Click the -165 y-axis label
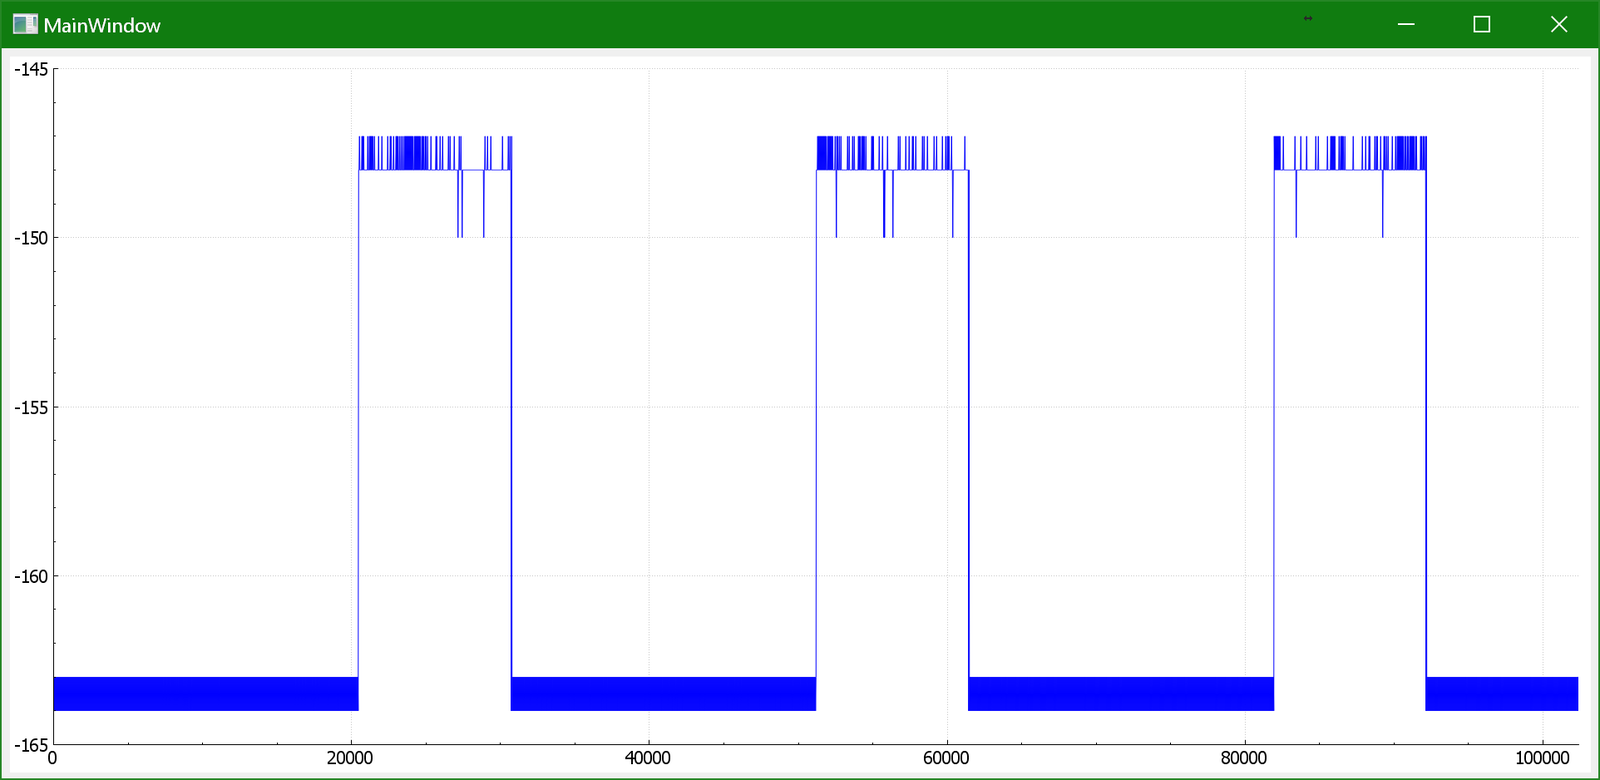The image size is (1600, 780). (31, 745)
